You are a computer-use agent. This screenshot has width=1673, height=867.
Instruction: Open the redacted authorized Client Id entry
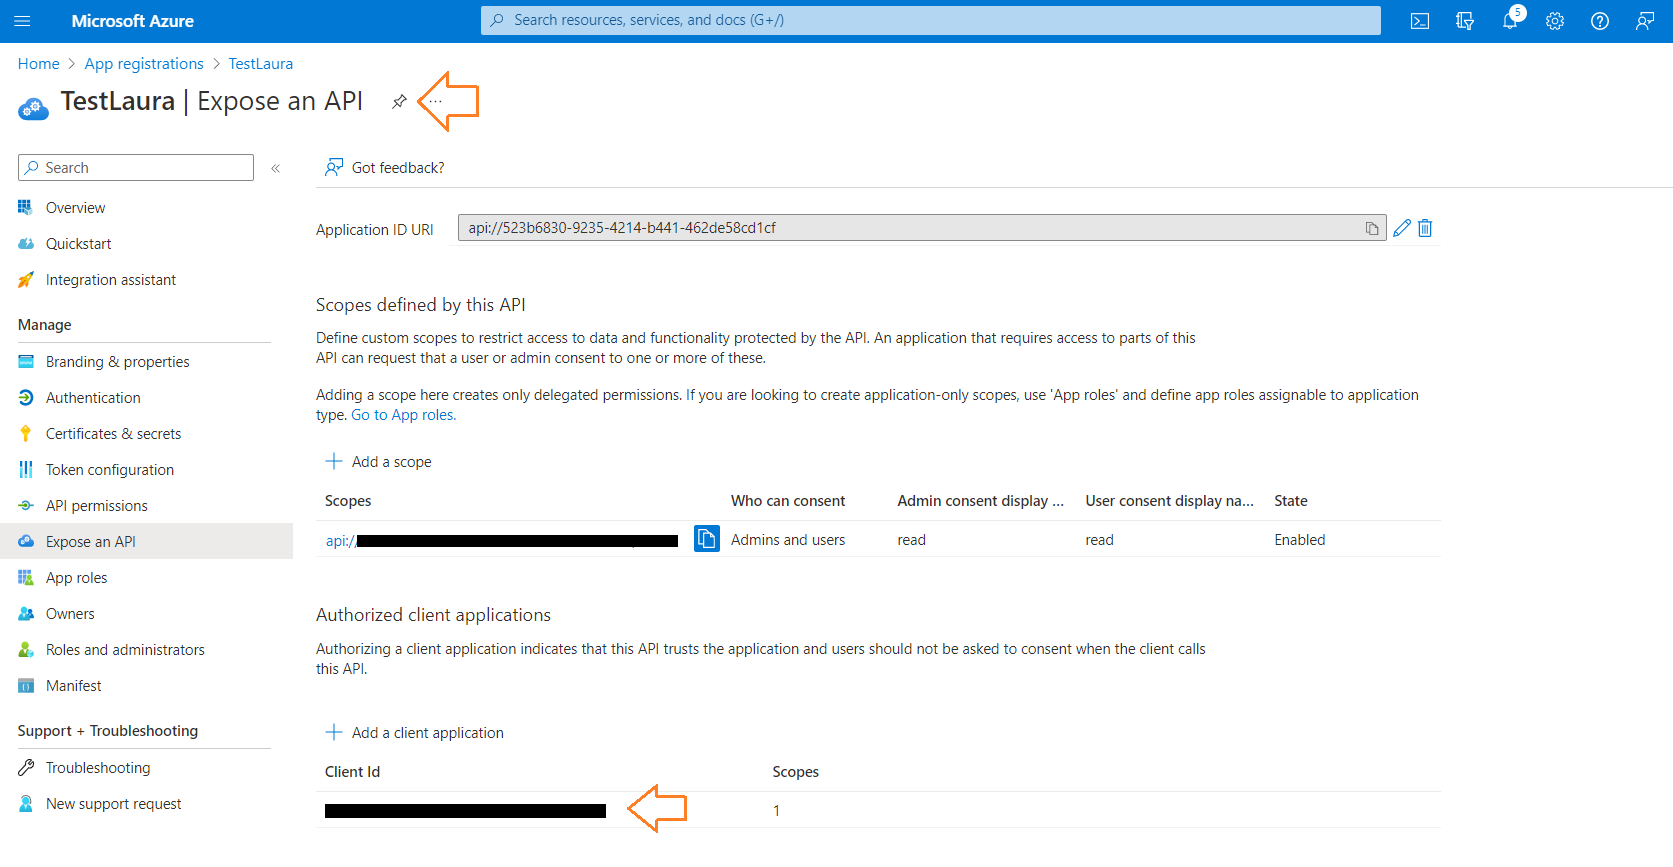tap(465, 811)
